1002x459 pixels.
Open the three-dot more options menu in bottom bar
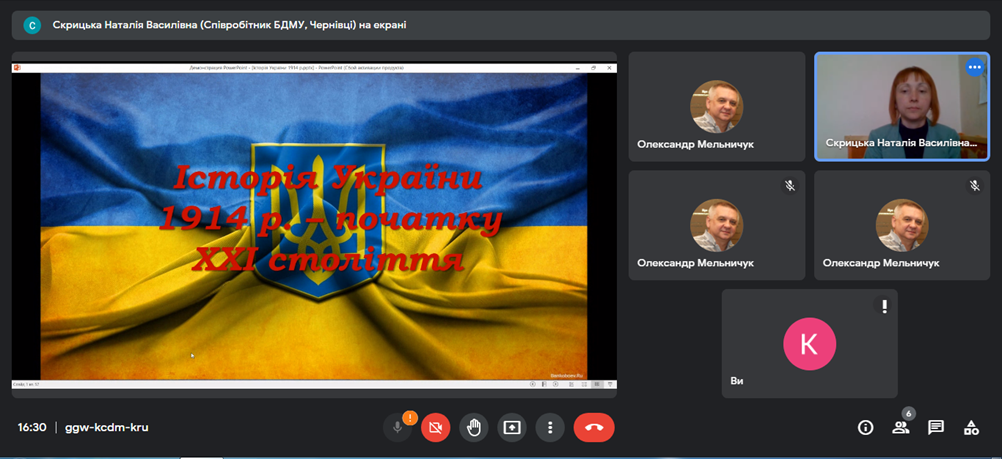click(550, 428)
